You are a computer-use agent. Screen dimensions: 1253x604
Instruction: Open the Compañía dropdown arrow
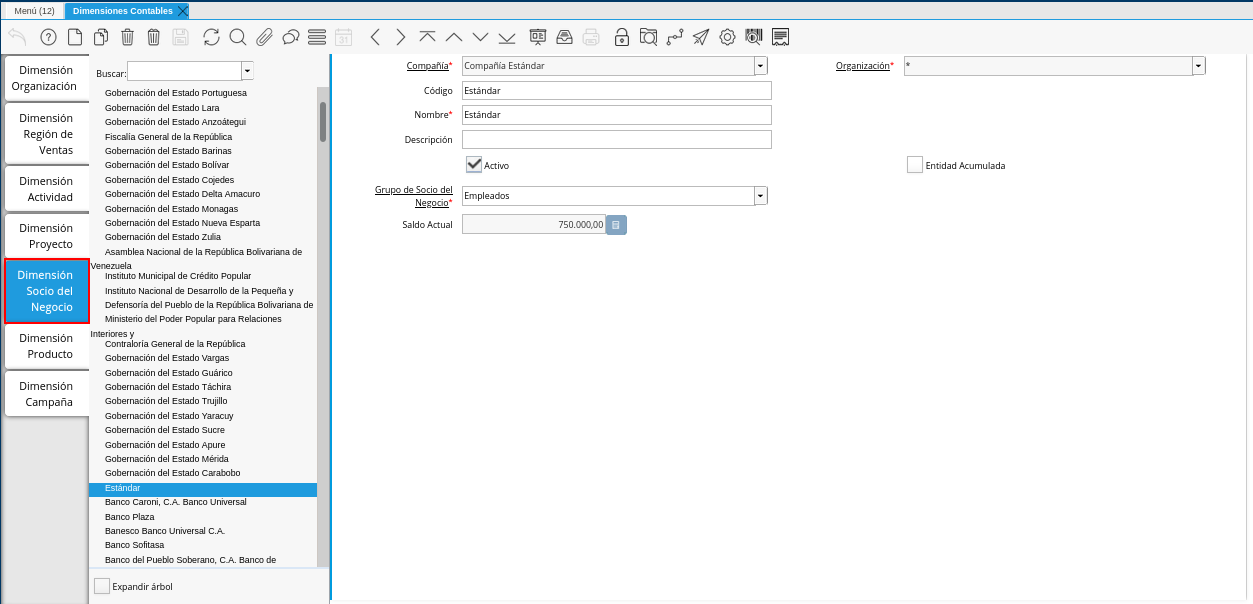[x=761, y=66]
